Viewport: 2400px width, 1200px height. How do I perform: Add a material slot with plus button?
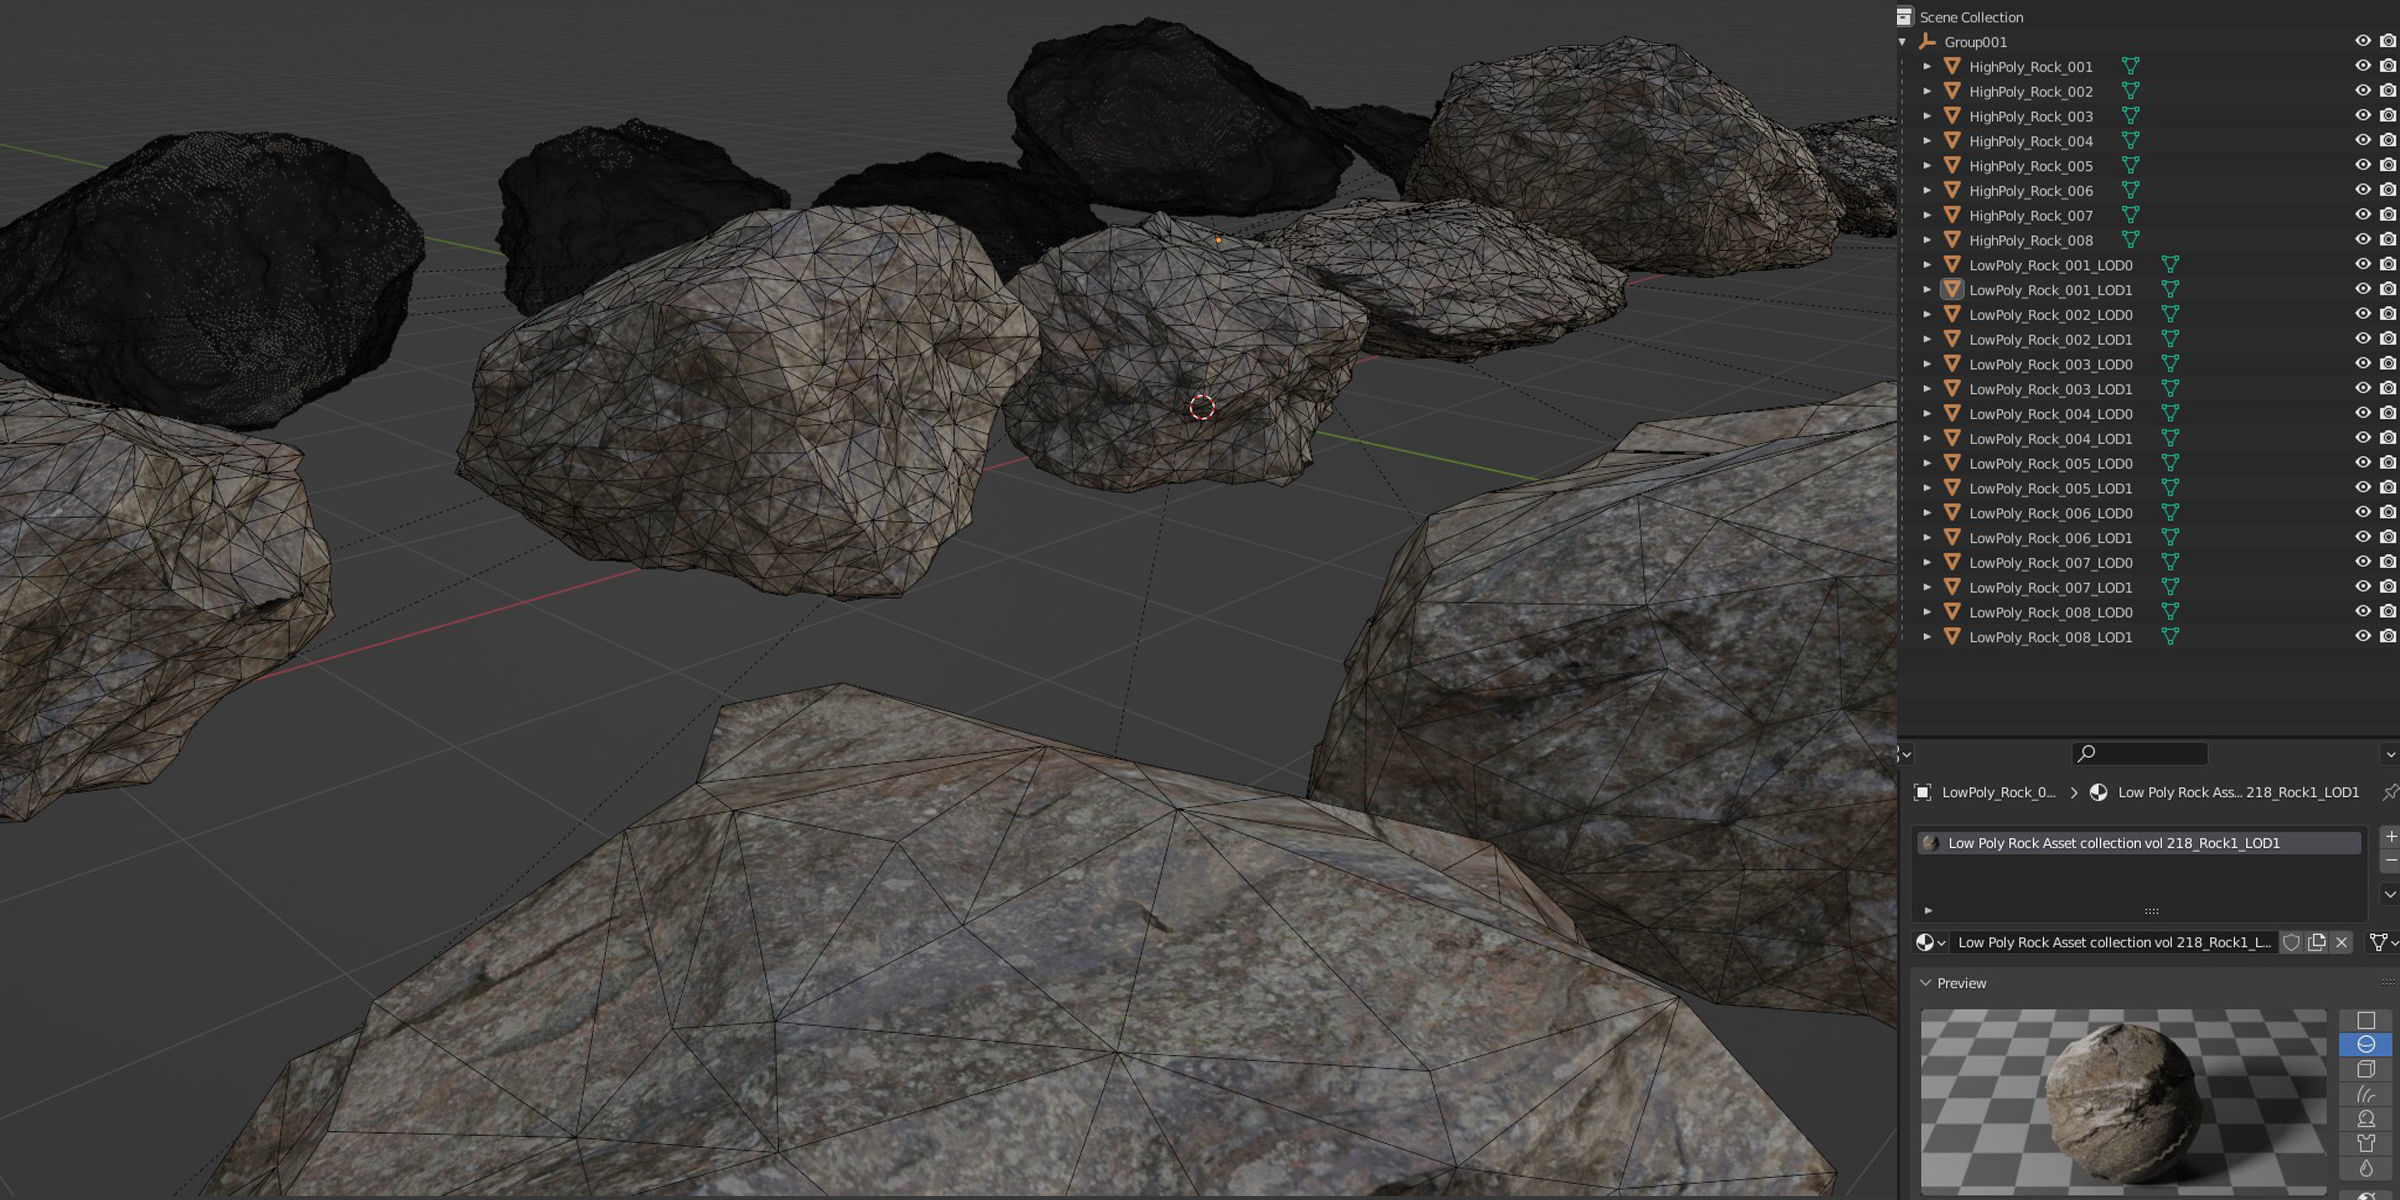pyautogui.click(x=2390, y=836)
